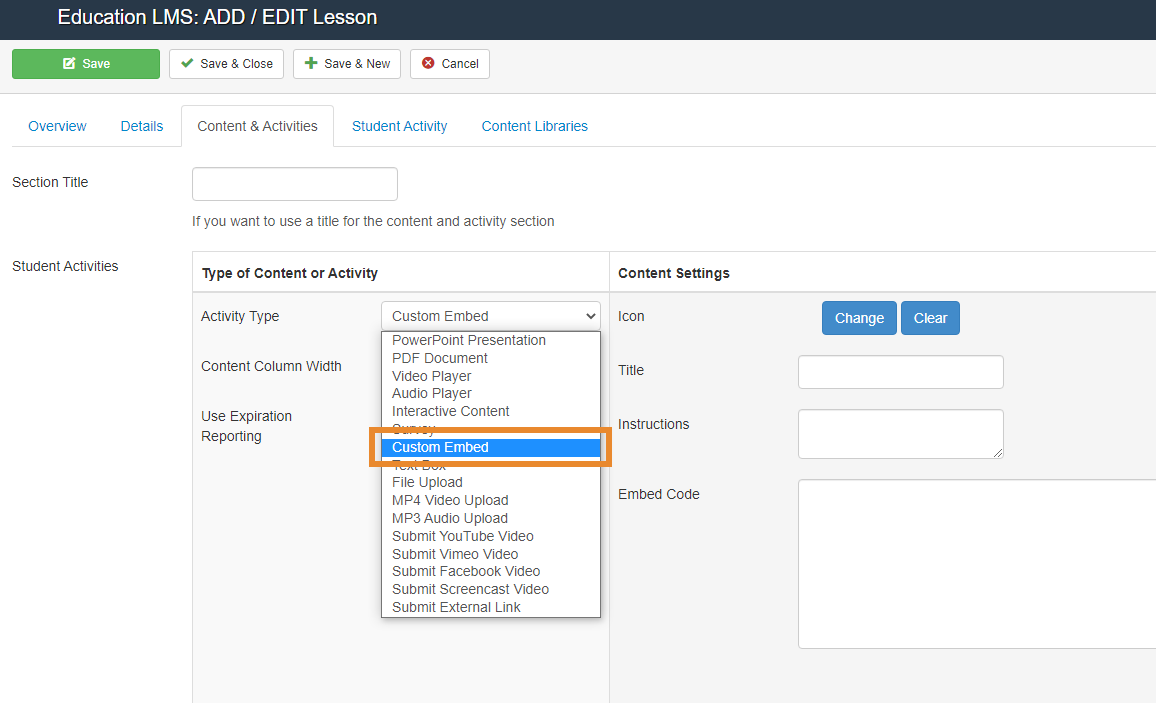Click the Instructions text area
1156x703 pixels.
[x=900, y=434]
